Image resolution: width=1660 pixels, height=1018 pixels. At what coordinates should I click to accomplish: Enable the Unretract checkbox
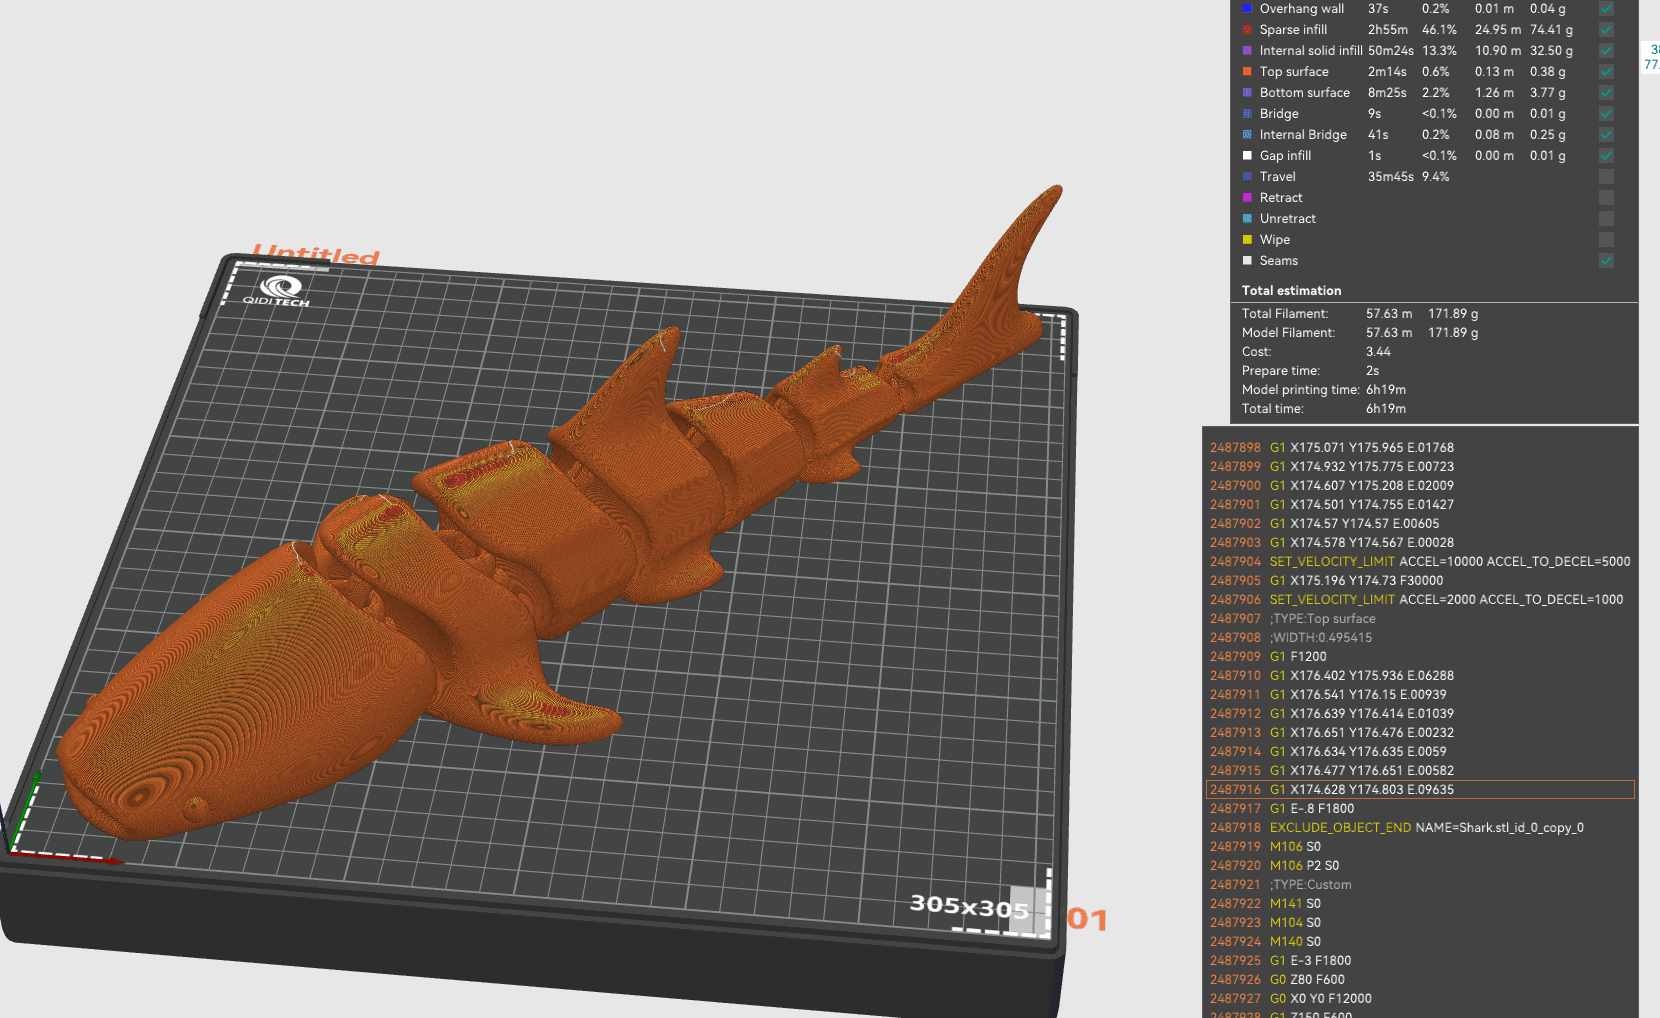pos(1606,219)
